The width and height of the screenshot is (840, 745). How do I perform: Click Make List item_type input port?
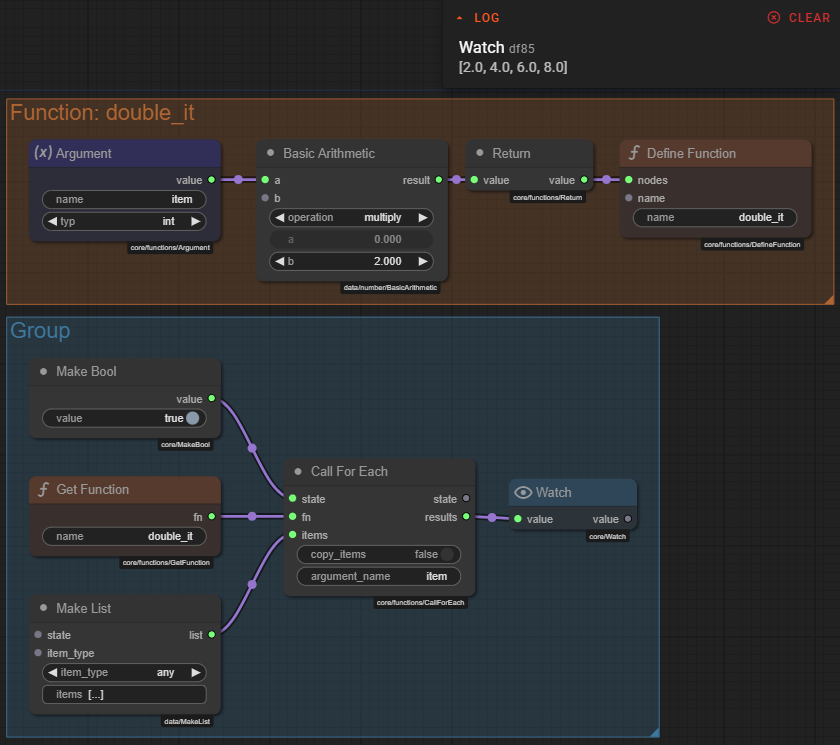(x=38, y=652)
